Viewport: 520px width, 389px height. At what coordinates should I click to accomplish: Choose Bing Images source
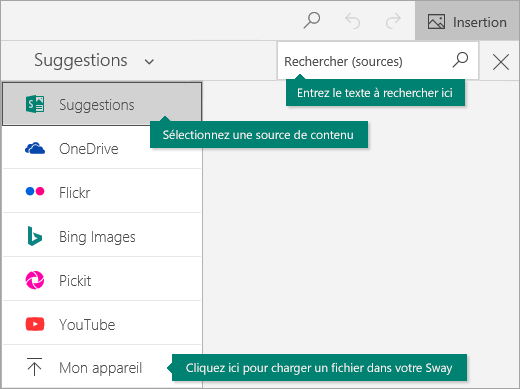[x=102, y=236]
